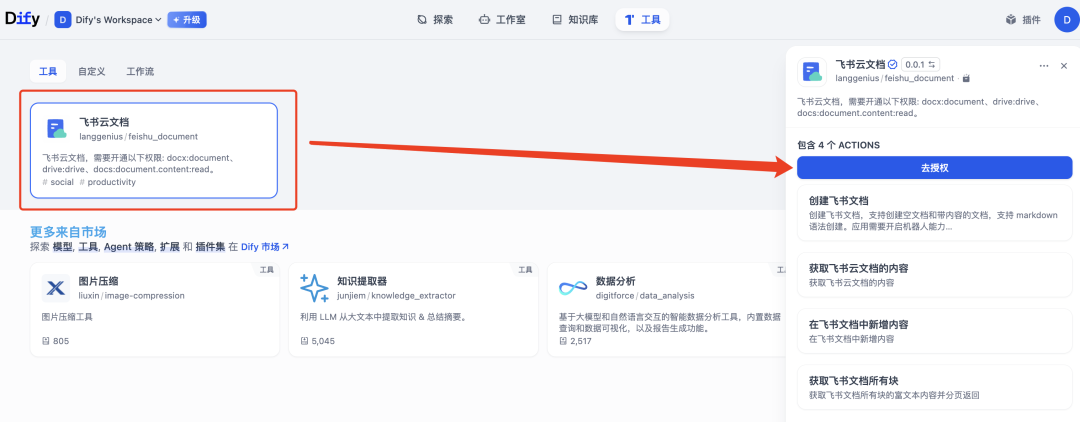1080x422 pixels.
Task: Click the 知识提取器 sparkle icon
Action: click(x=314, y=288)
